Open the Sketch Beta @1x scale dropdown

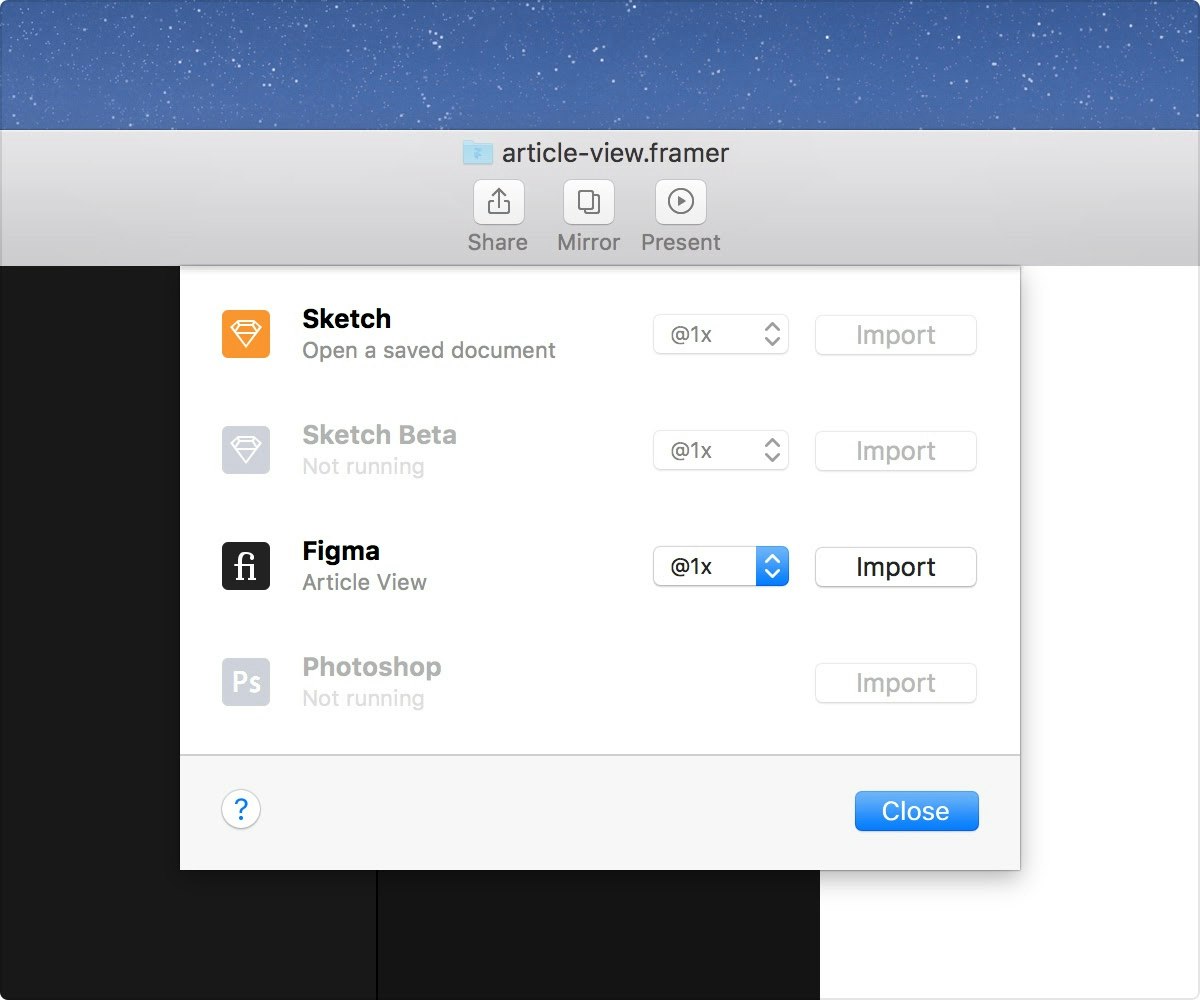[721, 451]
